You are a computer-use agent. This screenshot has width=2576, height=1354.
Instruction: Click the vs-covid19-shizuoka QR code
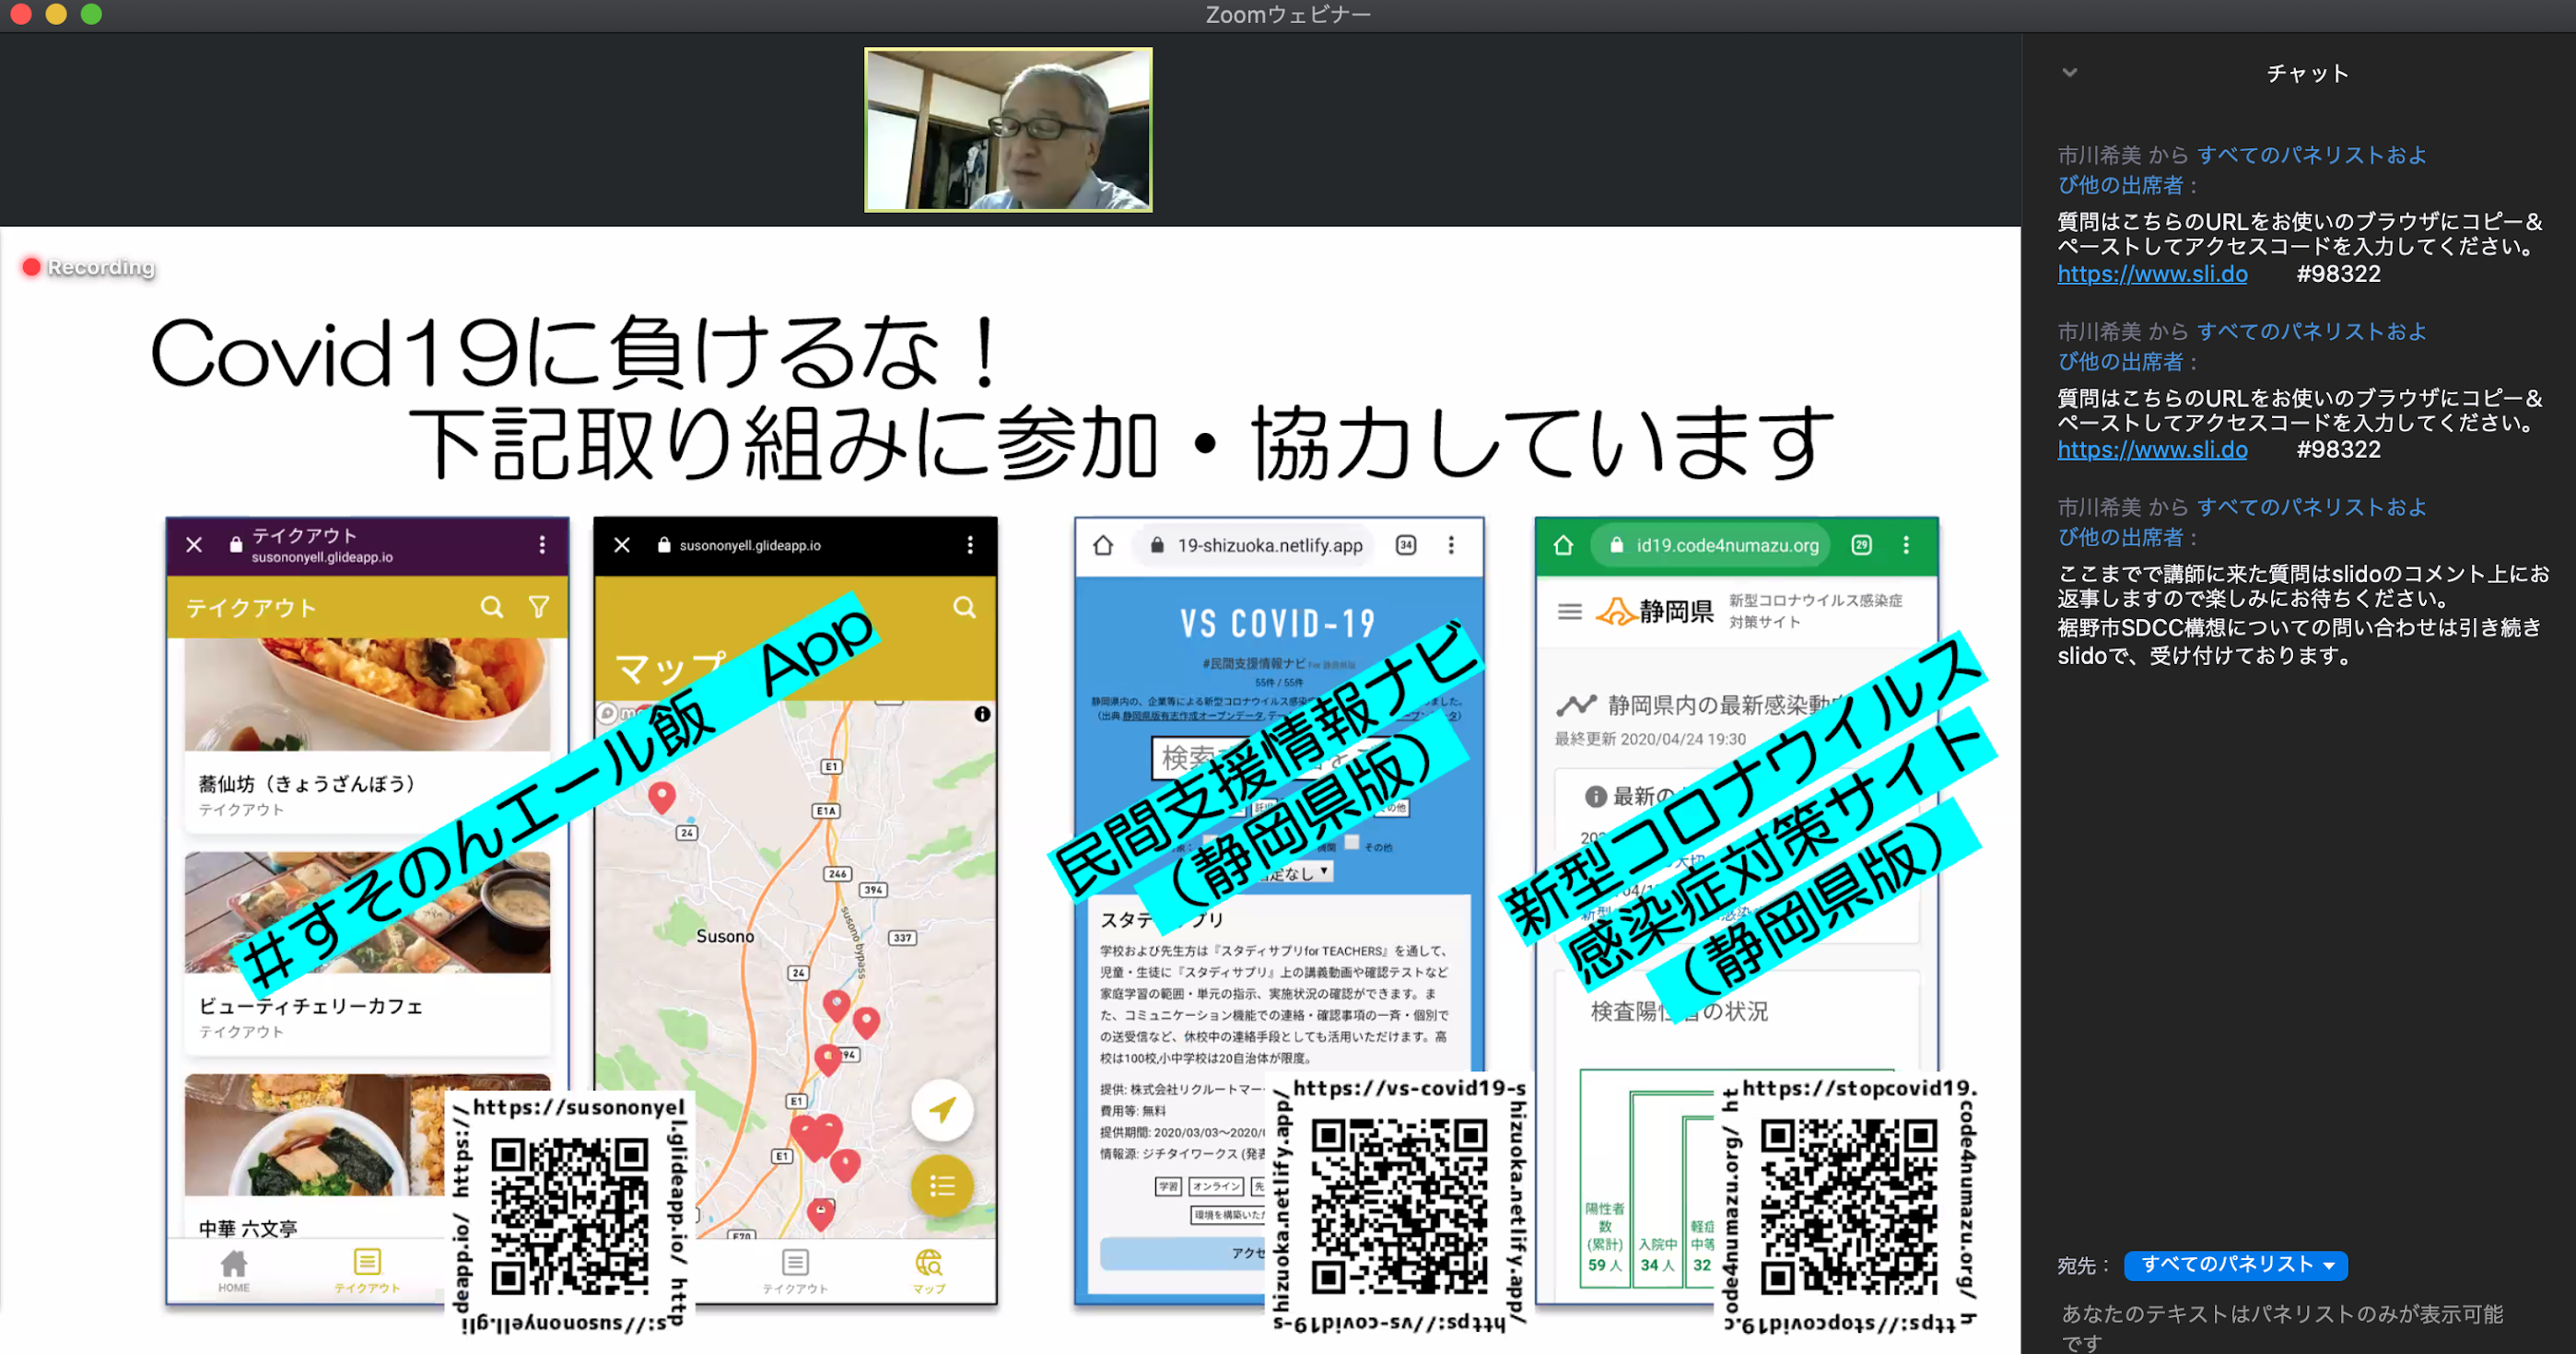point(1399,1205)
